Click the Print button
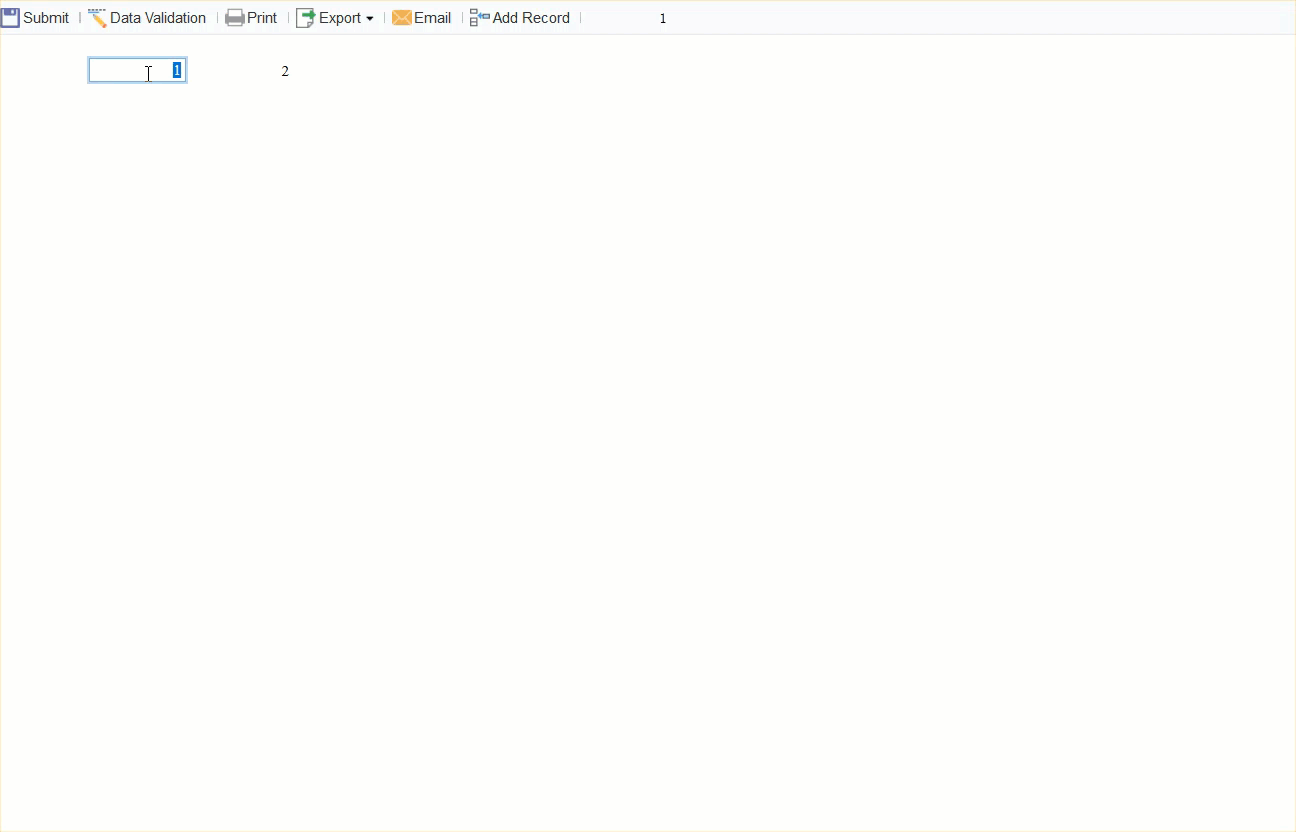The width and height of the screenshot is (1296, 832). pyautogui.click(x=260, y=17)
